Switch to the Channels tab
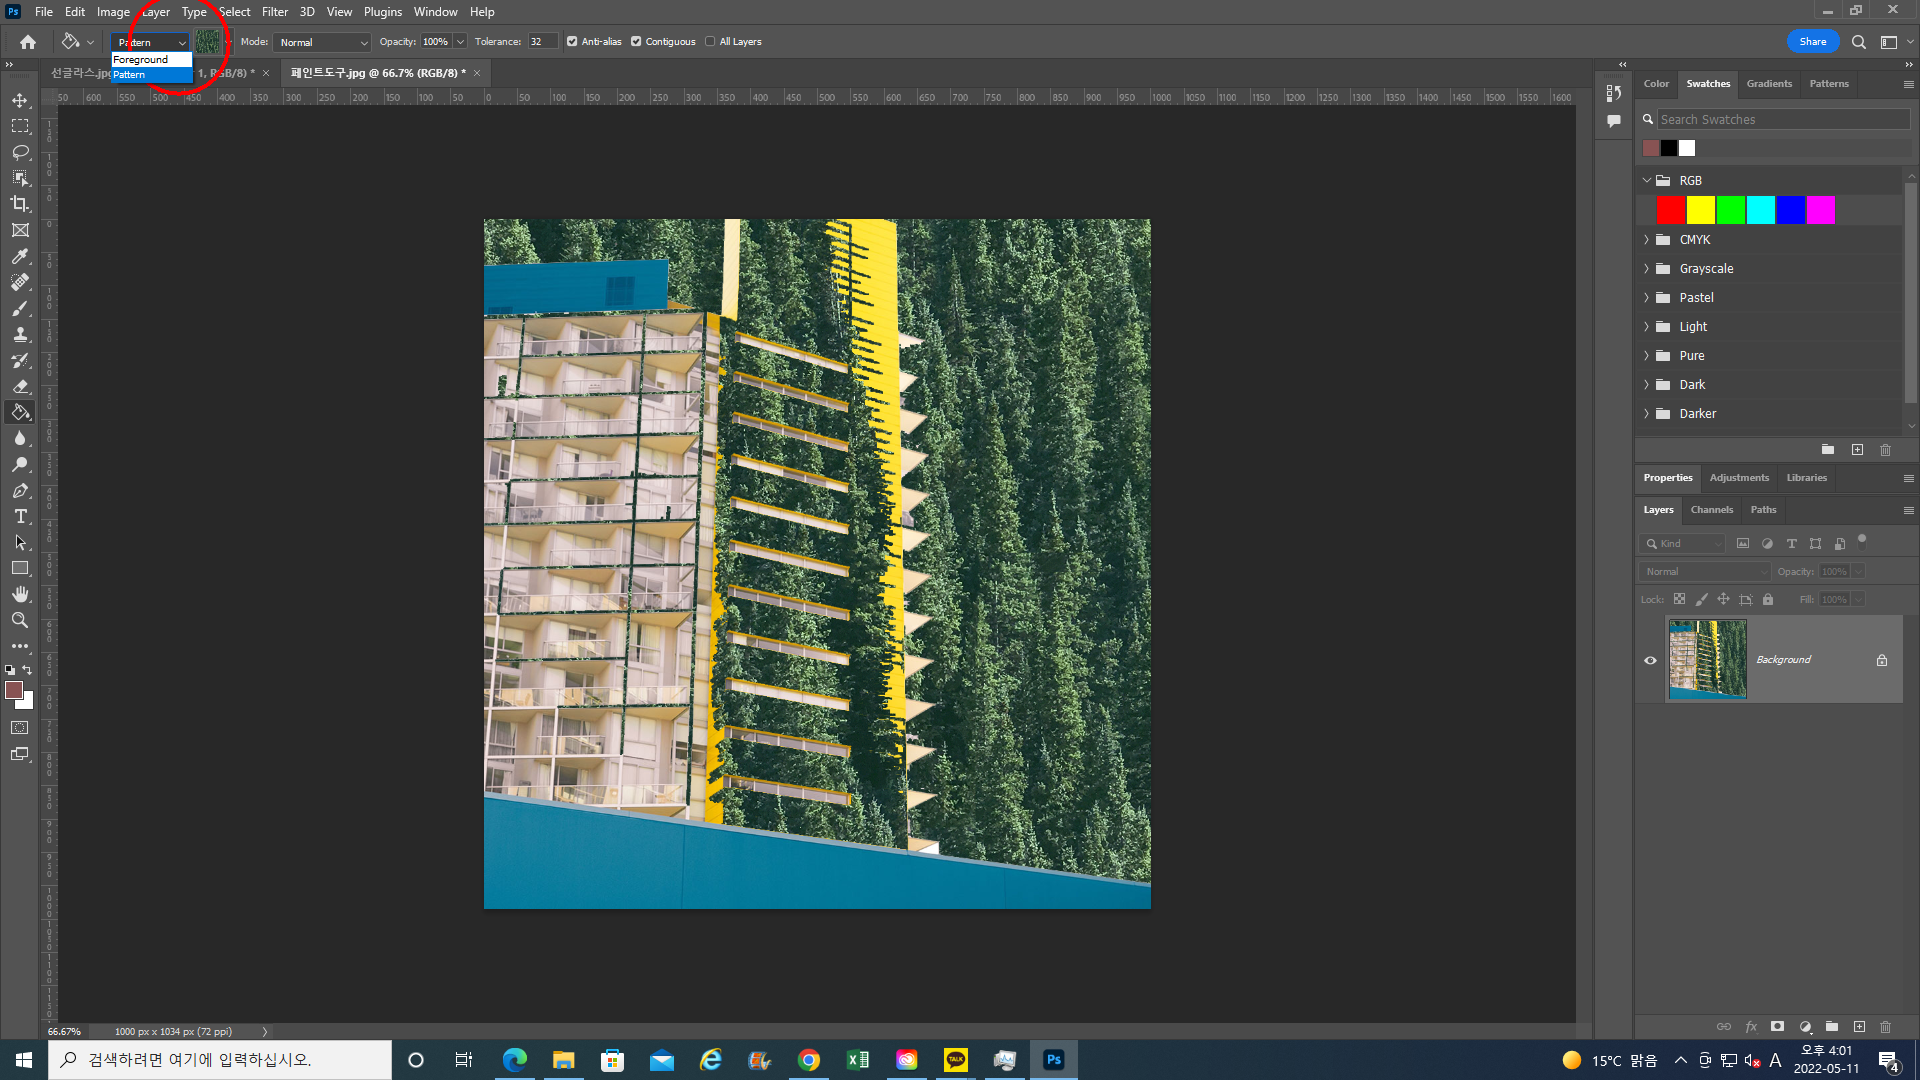This screenshot has height=1080, width=1920. (x=1712, y=510)
